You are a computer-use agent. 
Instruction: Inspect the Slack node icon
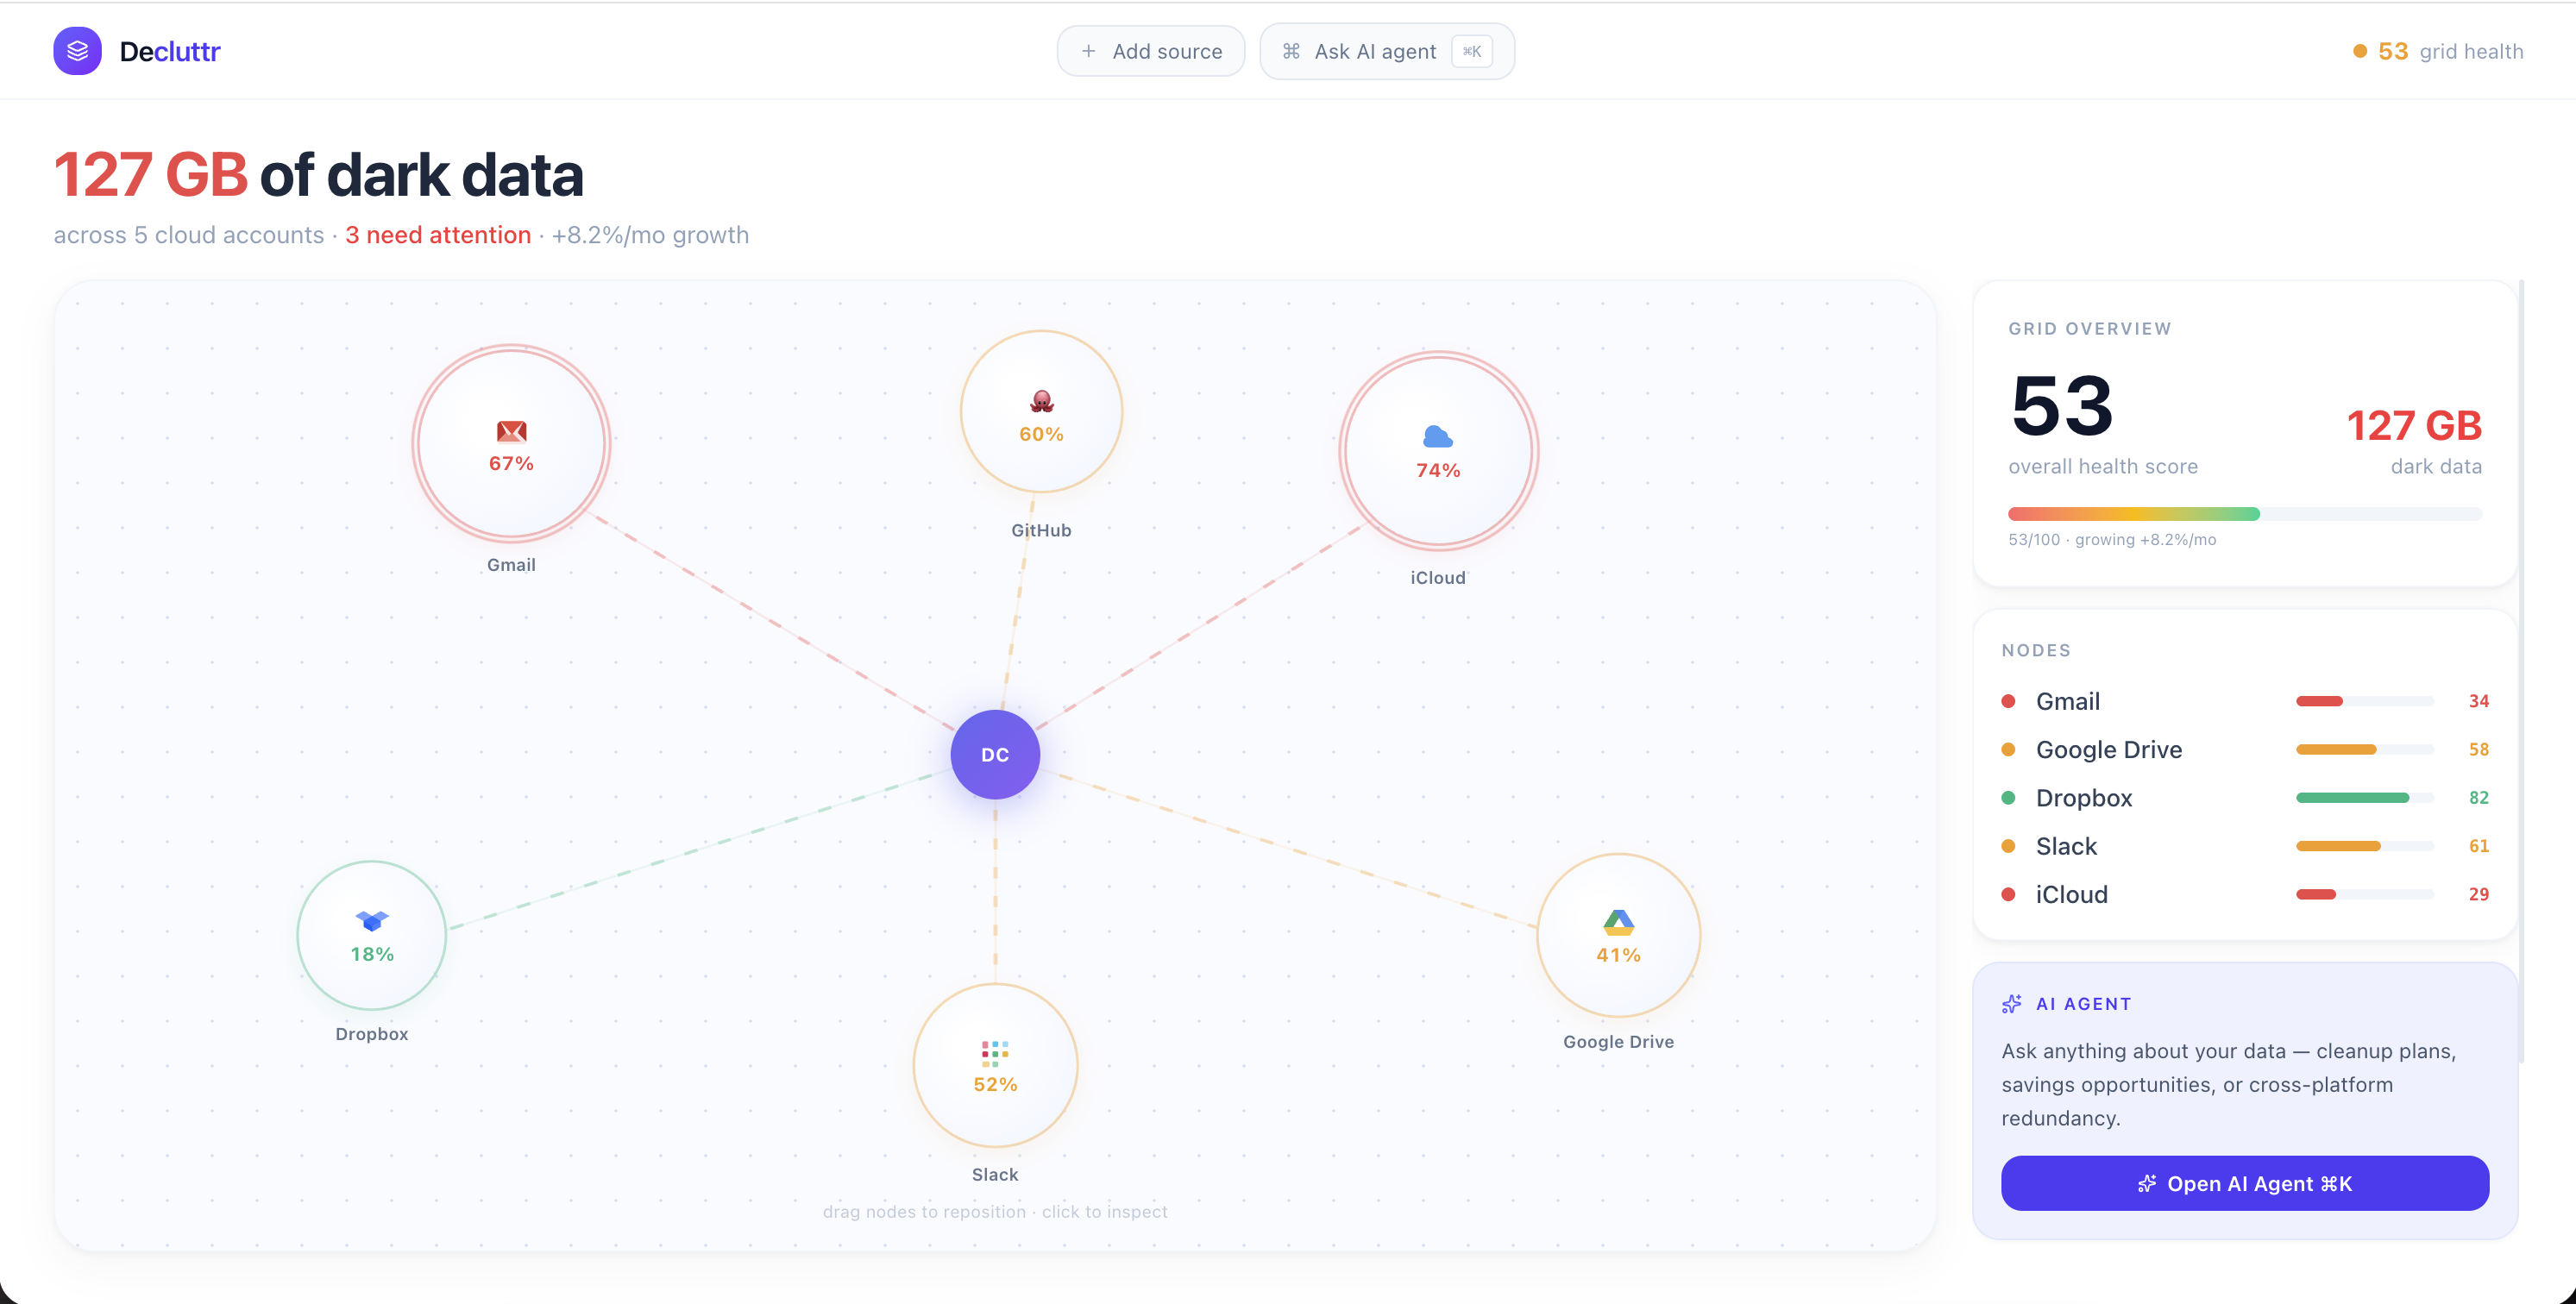click(994, 1053)
